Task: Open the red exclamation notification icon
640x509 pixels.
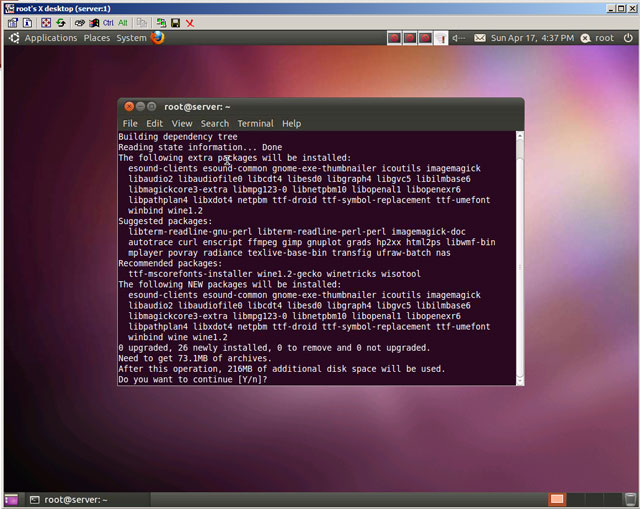Action: tap(441, 38)
